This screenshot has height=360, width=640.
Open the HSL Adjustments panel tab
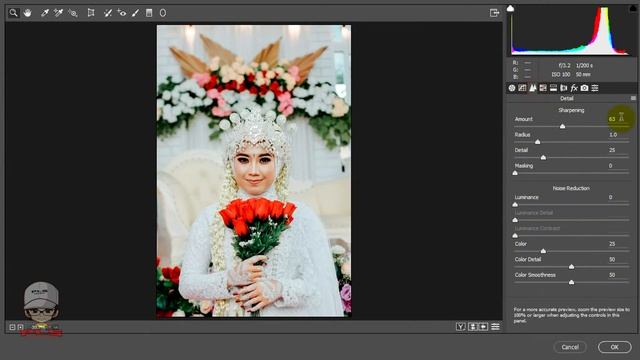point(543,88)
